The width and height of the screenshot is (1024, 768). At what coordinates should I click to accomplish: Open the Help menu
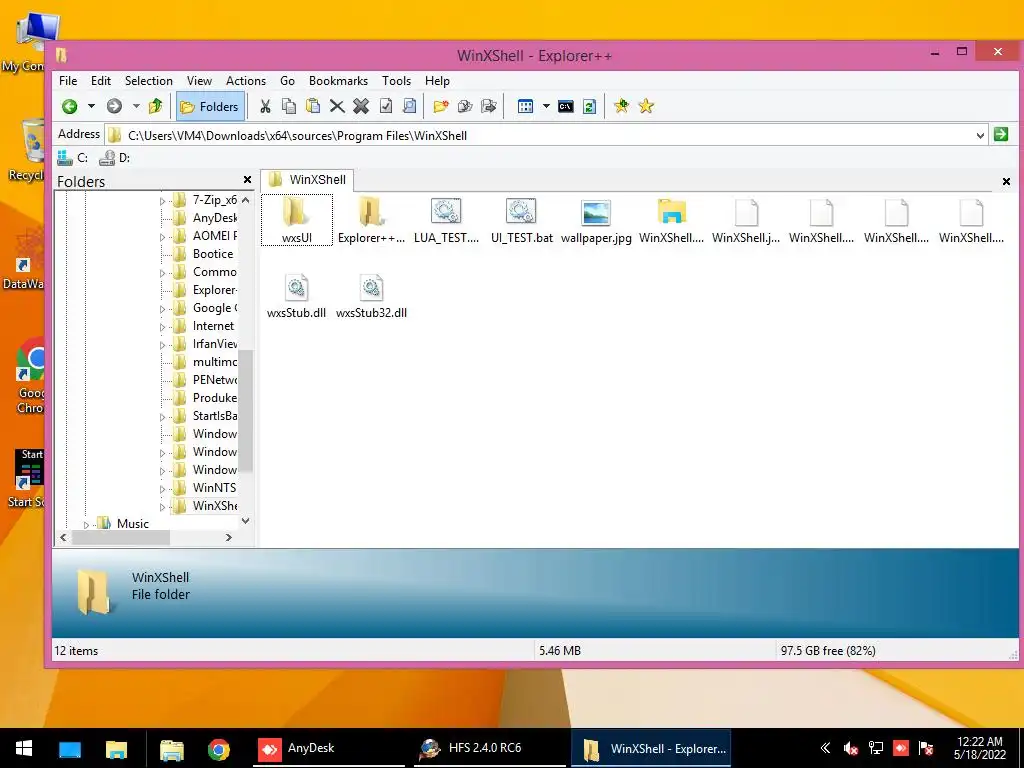437,81
